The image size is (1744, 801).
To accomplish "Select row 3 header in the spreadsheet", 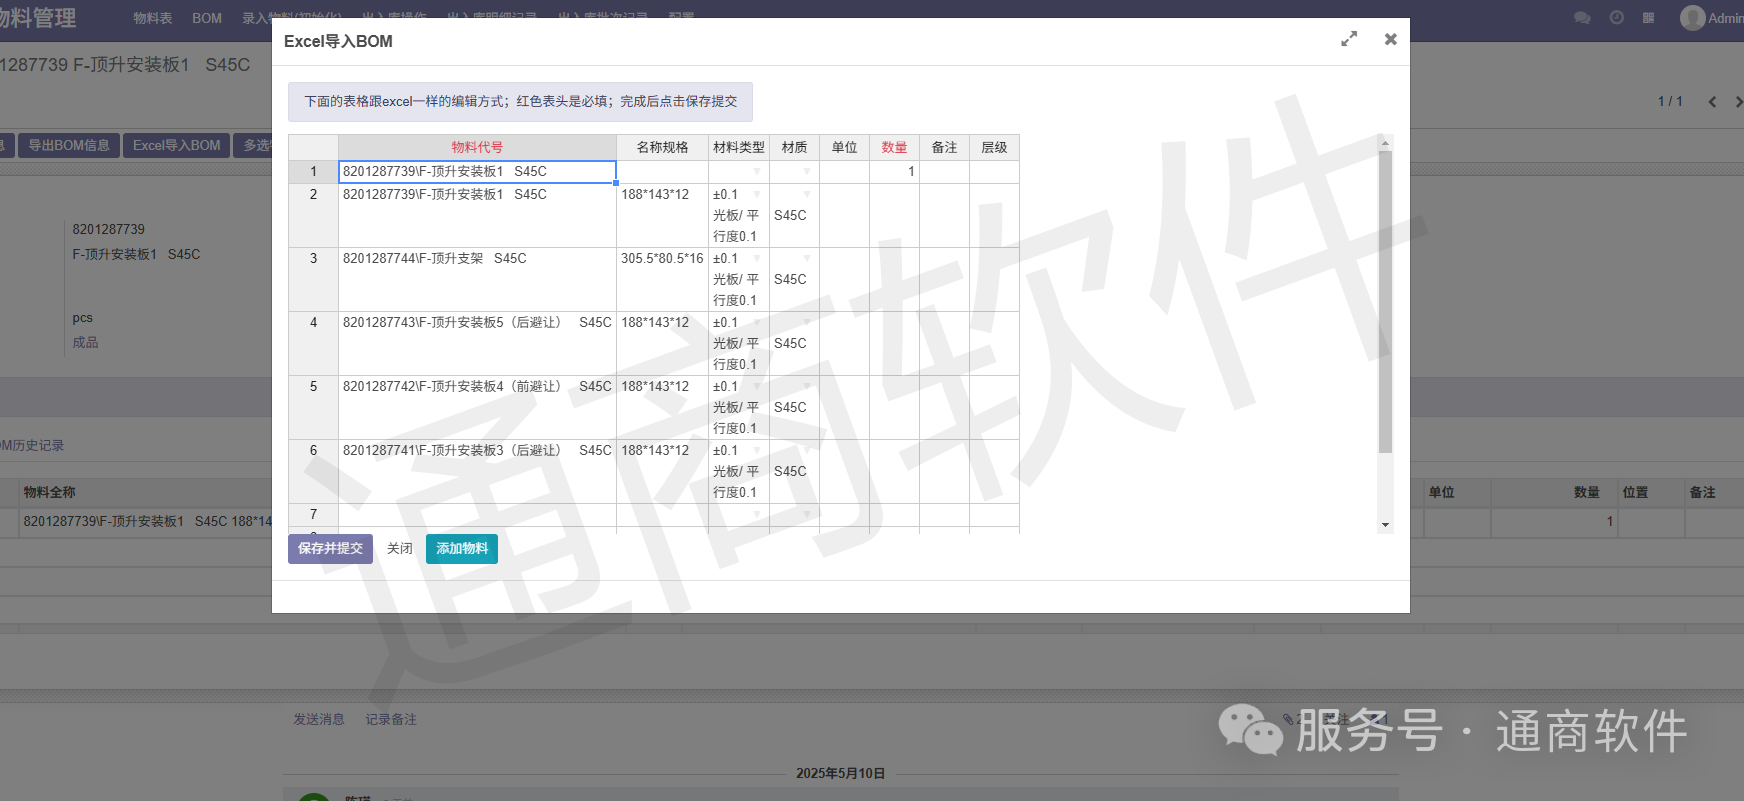I will pyautogui.click(x=313, y=259).
